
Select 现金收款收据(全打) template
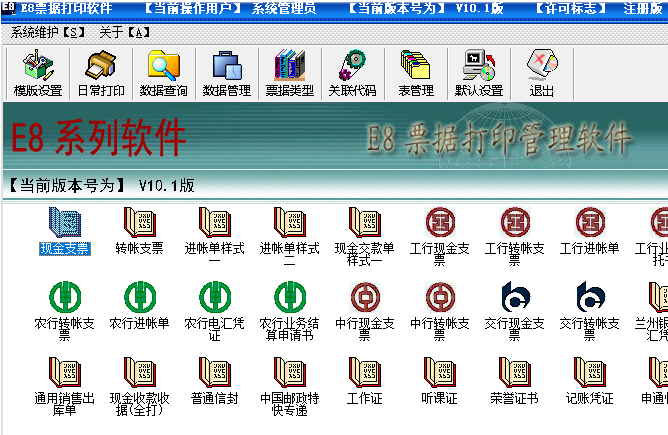(x=139, y=386)
